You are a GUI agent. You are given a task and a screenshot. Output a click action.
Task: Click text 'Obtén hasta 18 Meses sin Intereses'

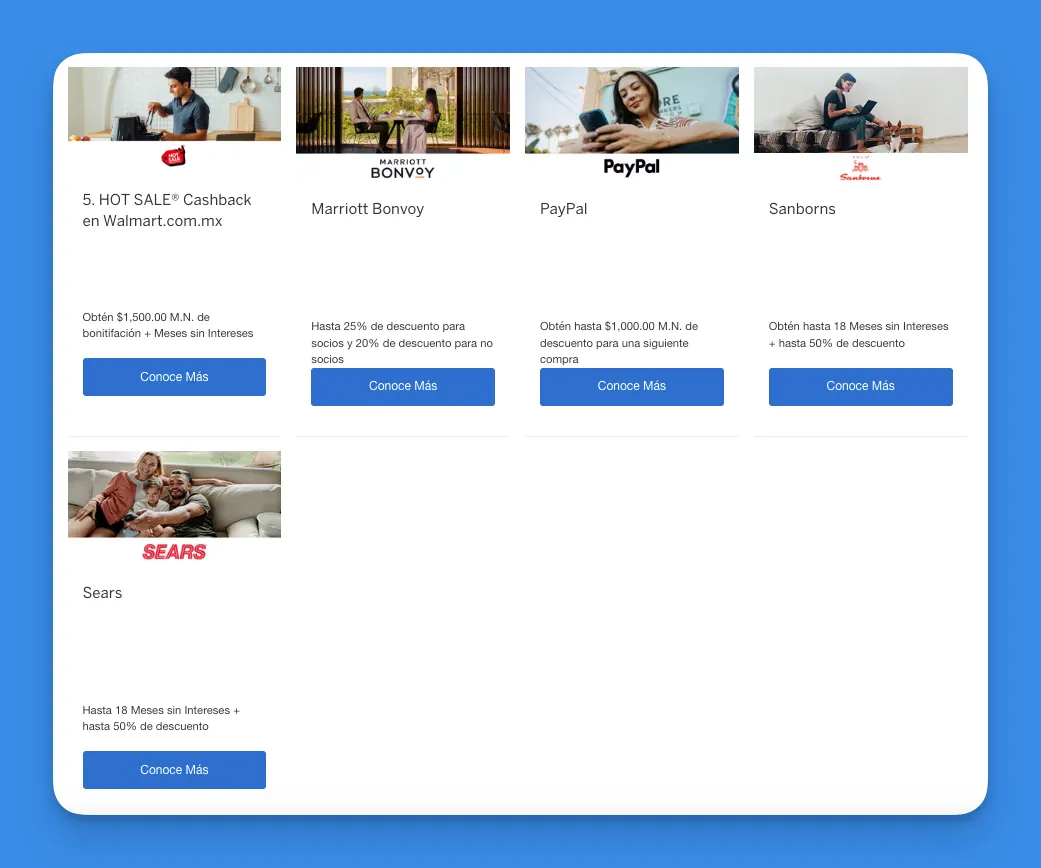858,326
